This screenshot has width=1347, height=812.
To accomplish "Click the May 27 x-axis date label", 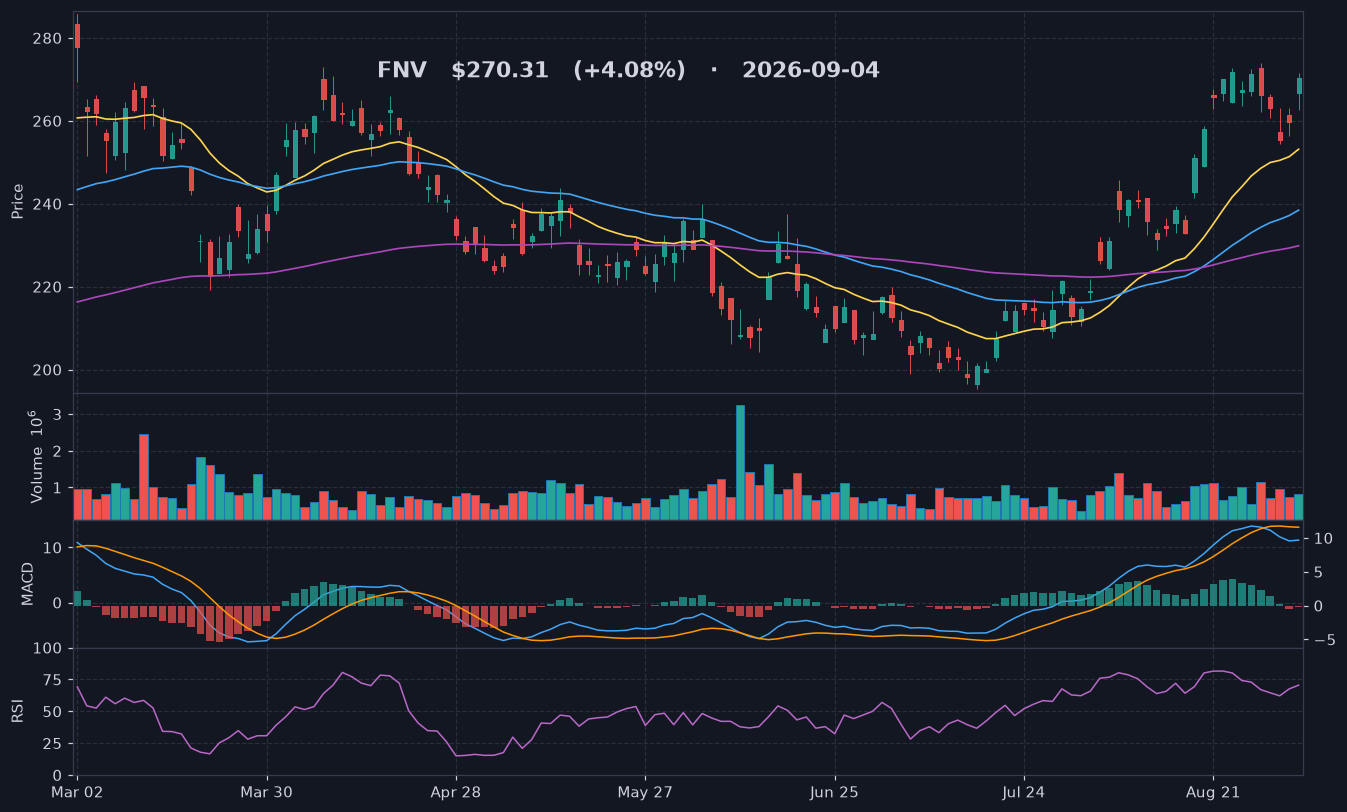I will click(x=645, y=792).
